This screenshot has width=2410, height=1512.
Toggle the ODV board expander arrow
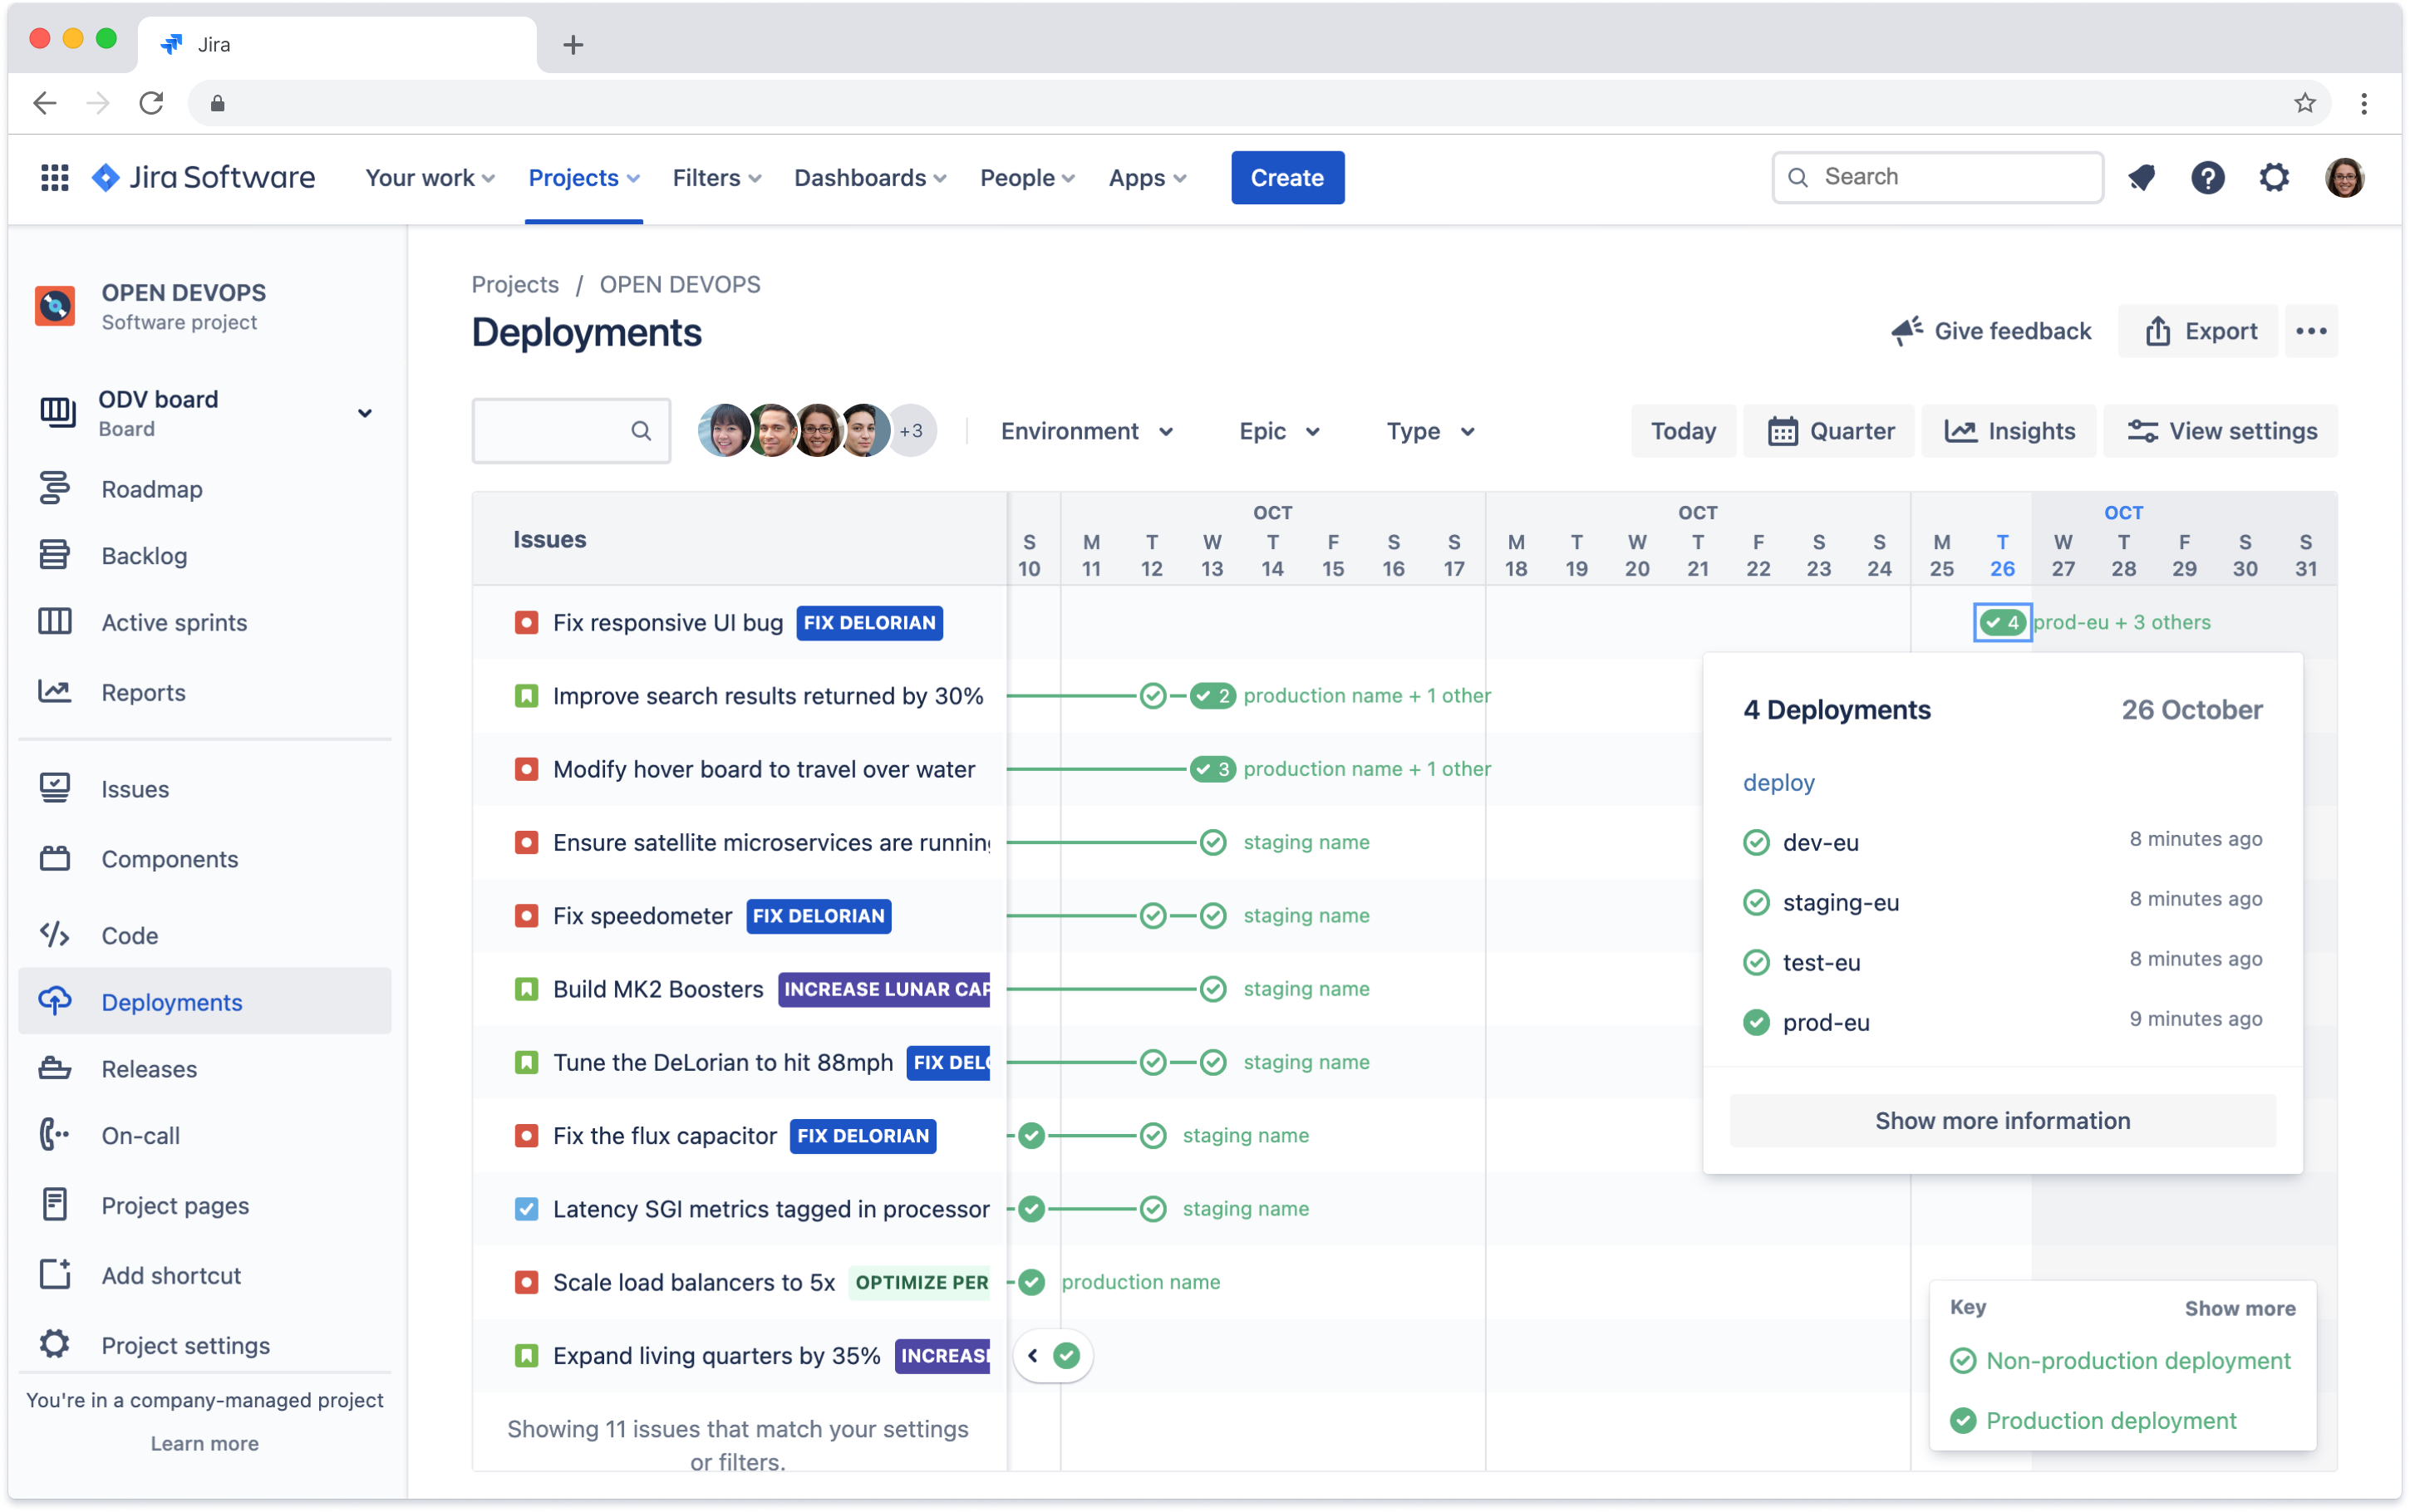[x=364, y=413]
